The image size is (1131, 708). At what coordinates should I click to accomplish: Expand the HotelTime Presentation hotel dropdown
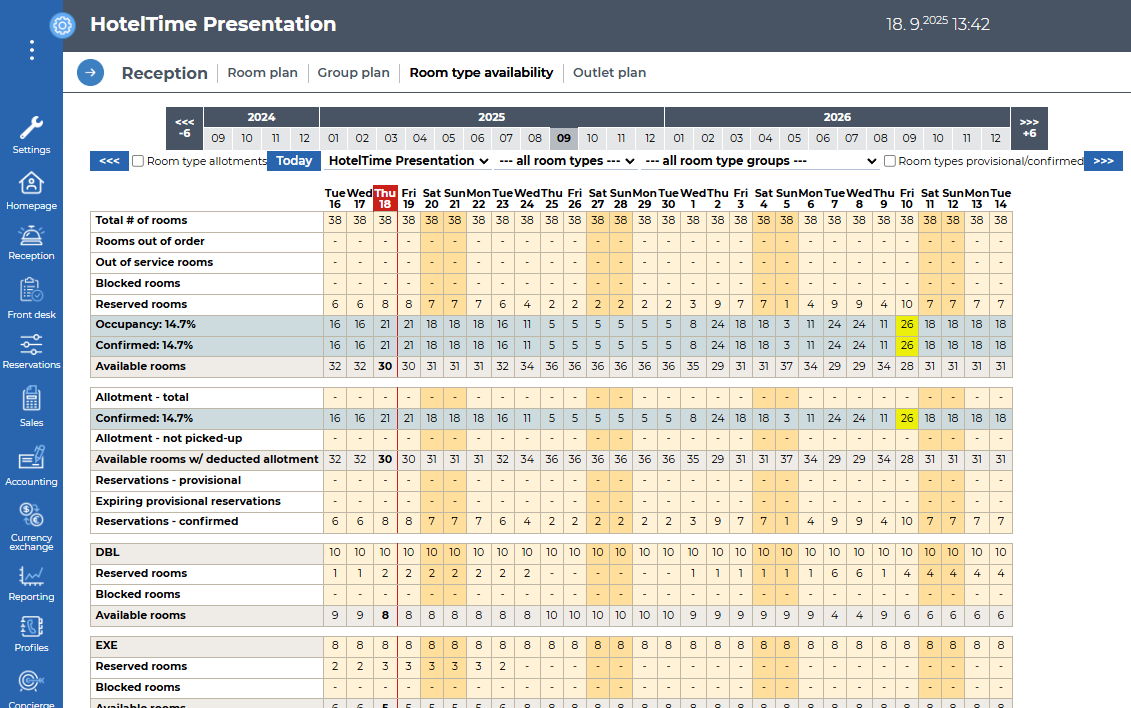pos(408,161)
